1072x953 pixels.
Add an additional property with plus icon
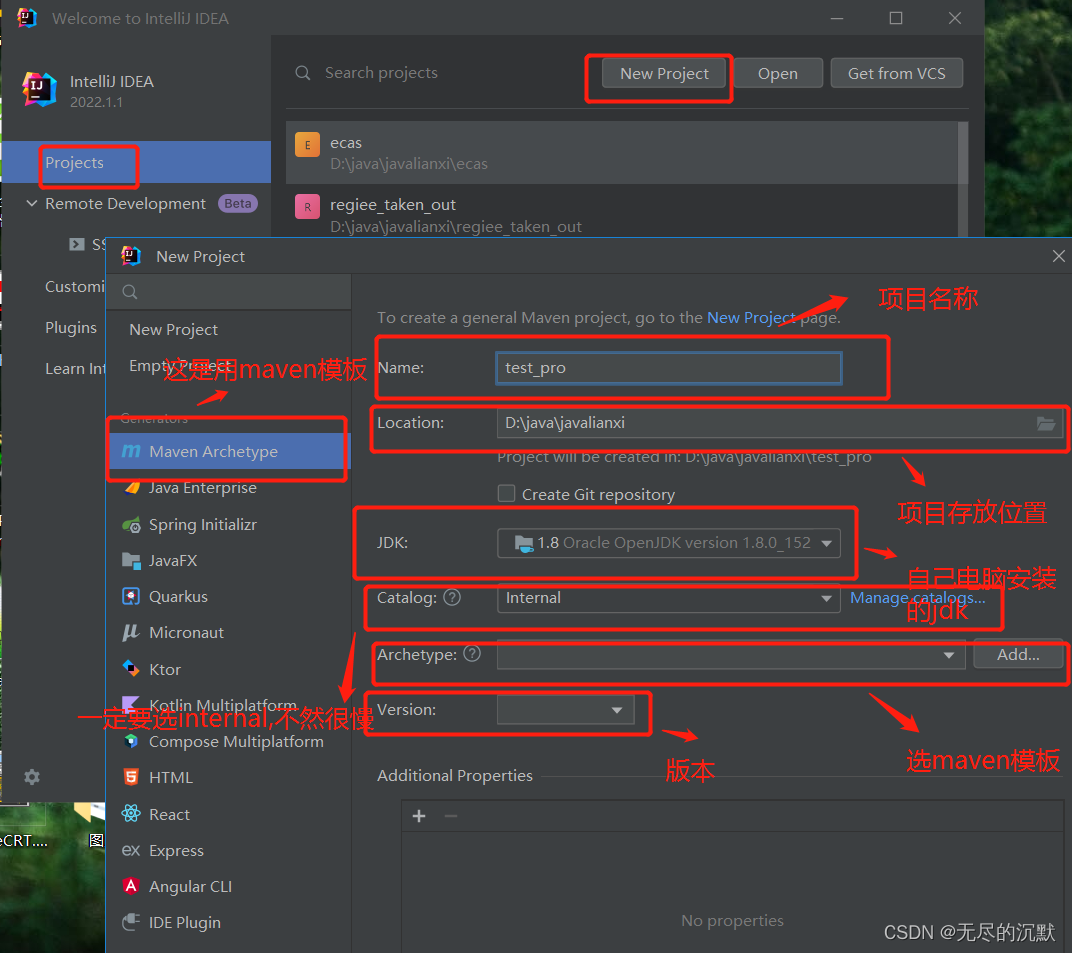[419, 816]
